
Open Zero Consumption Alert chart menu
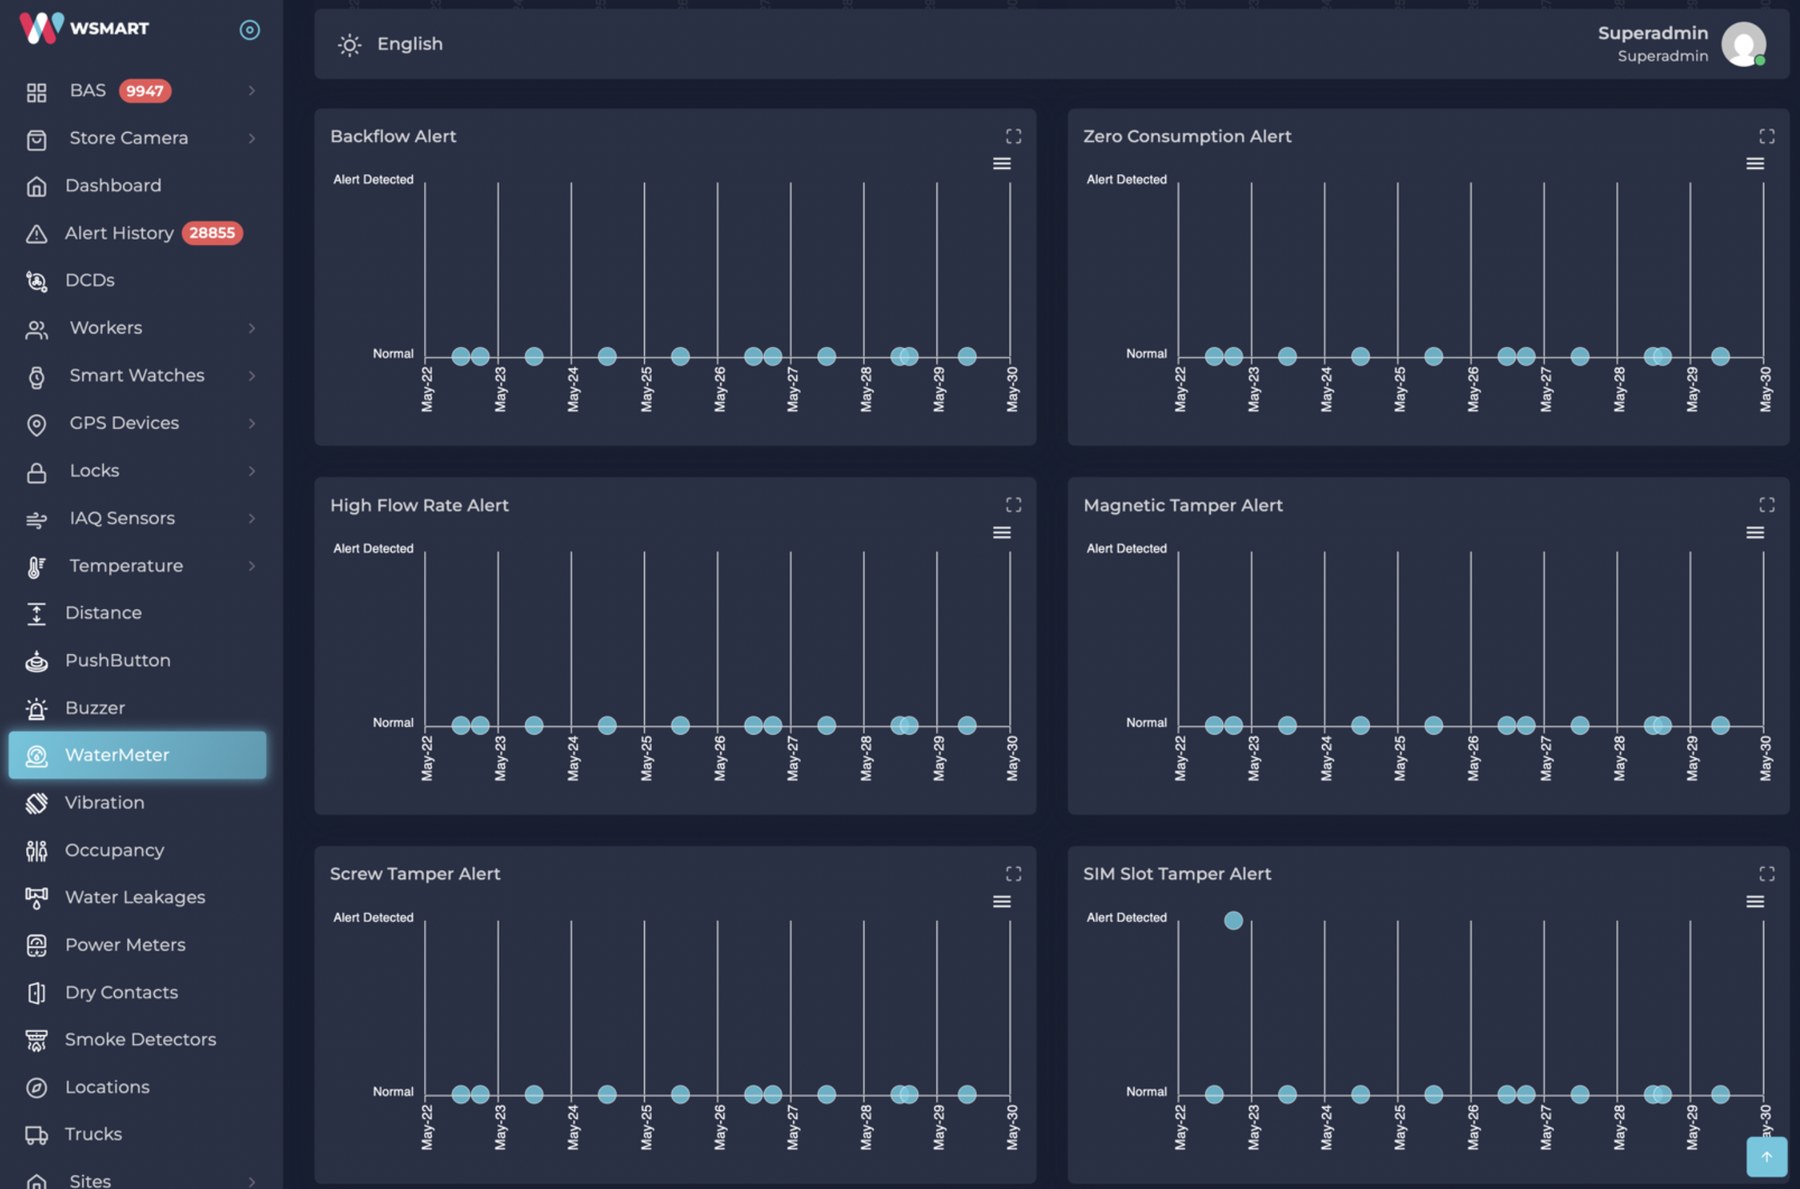(x=1755, y=164)
